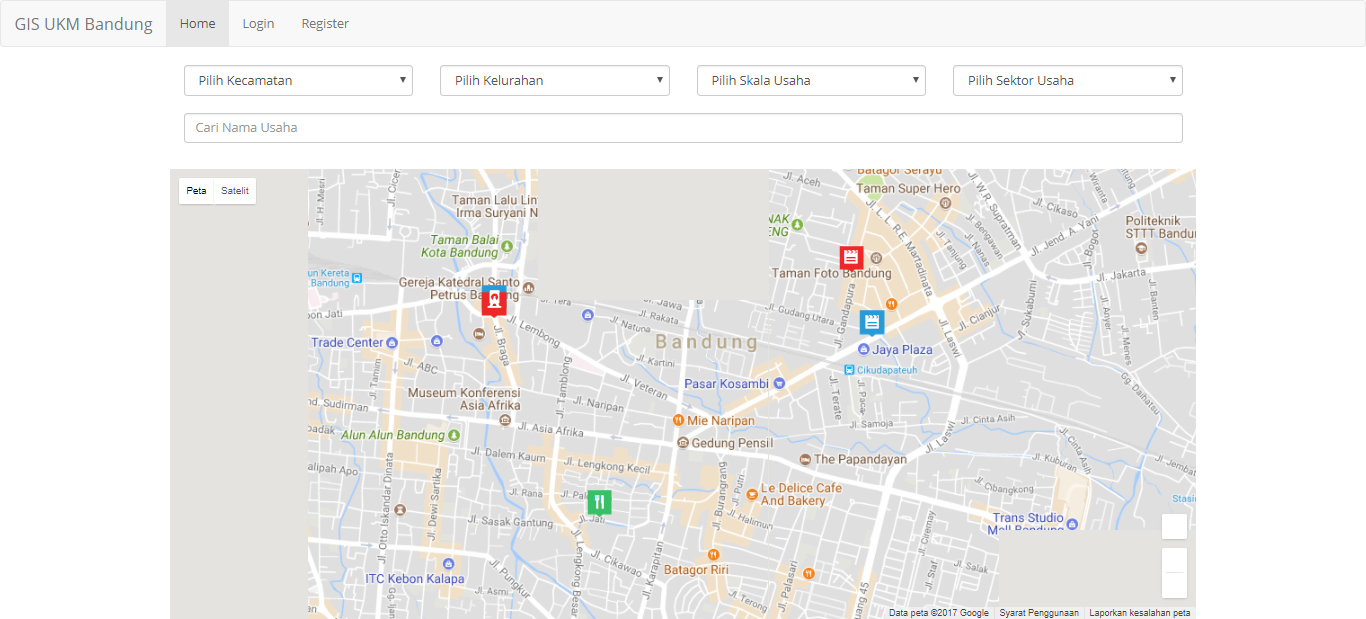Viewport: 1366px width, 619px height.
Task: Click the Batagor Riri restaurant icon
Action: (713, 555)
